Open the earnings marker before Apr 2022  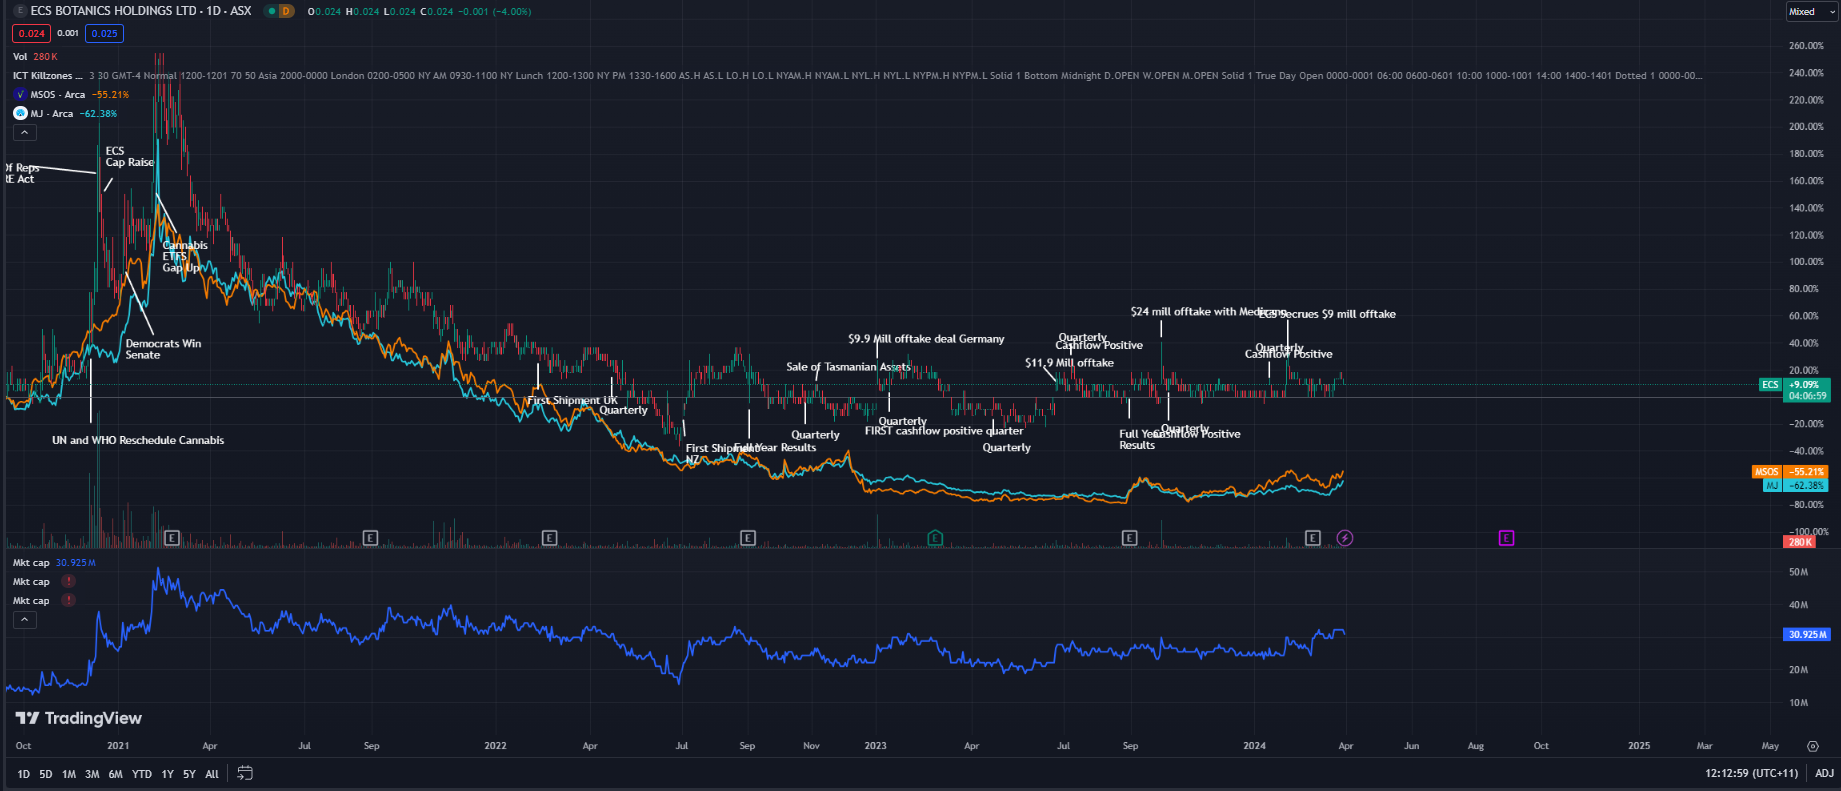click(549, 538)
